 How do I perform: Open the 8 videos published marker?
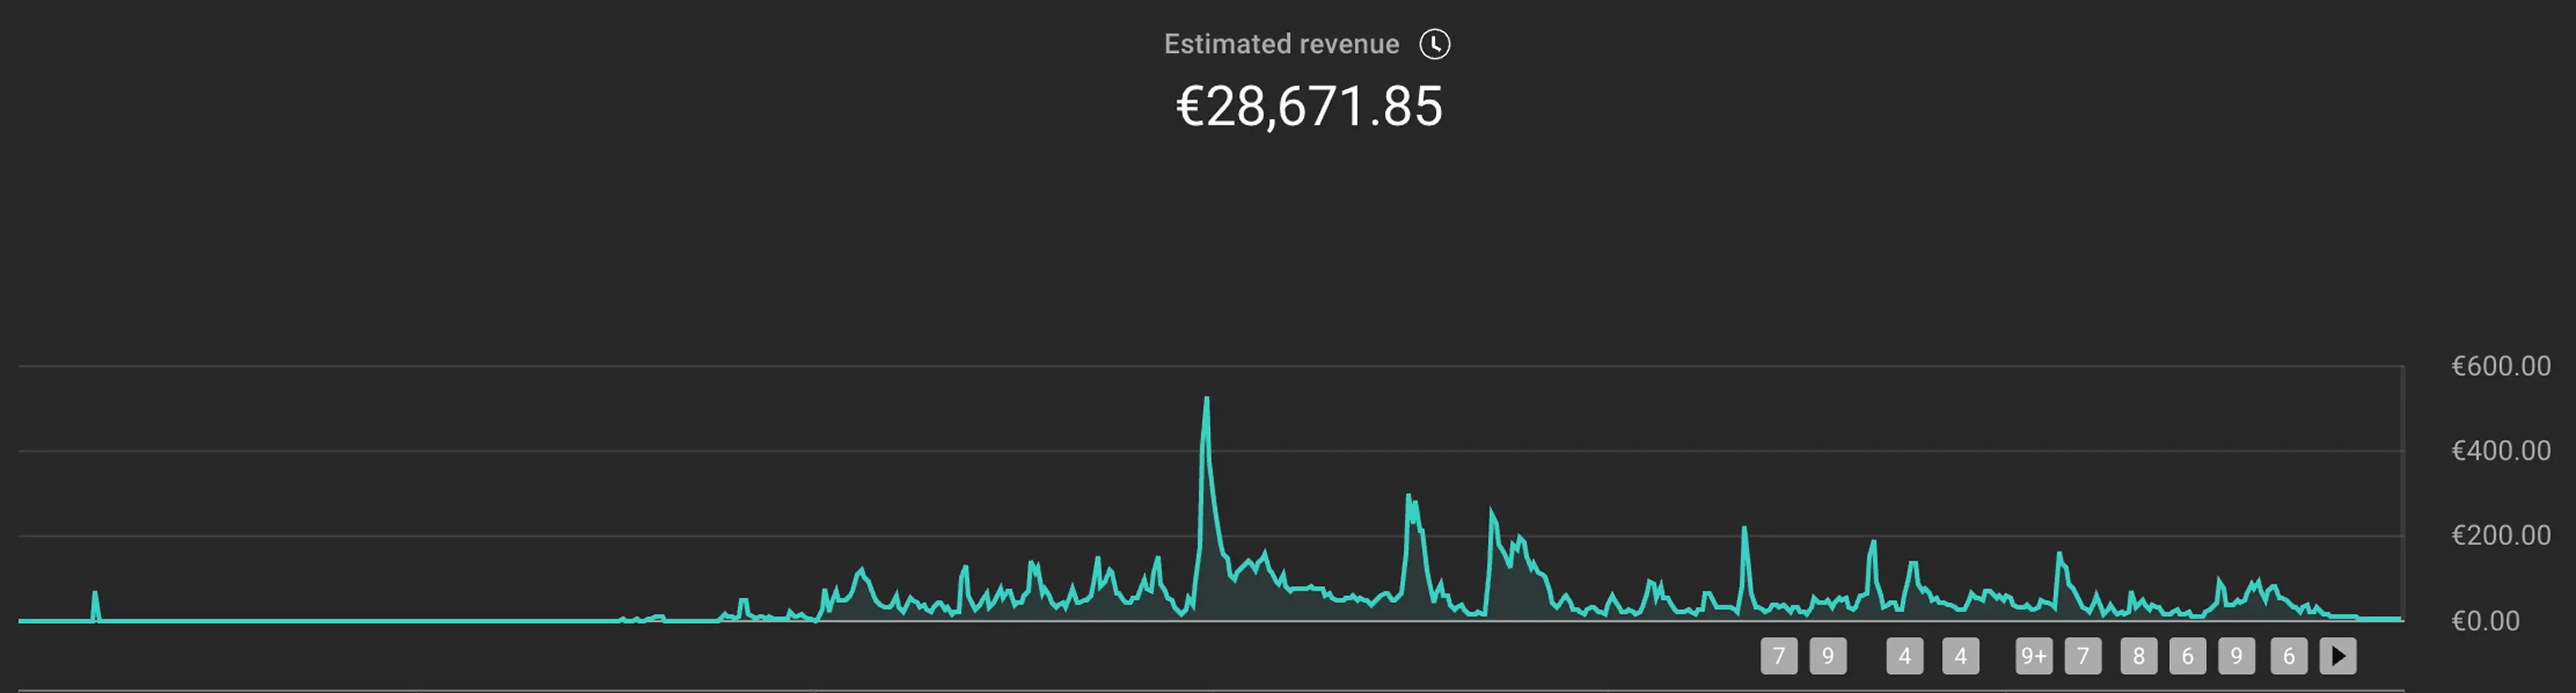tap(2139, 656)
